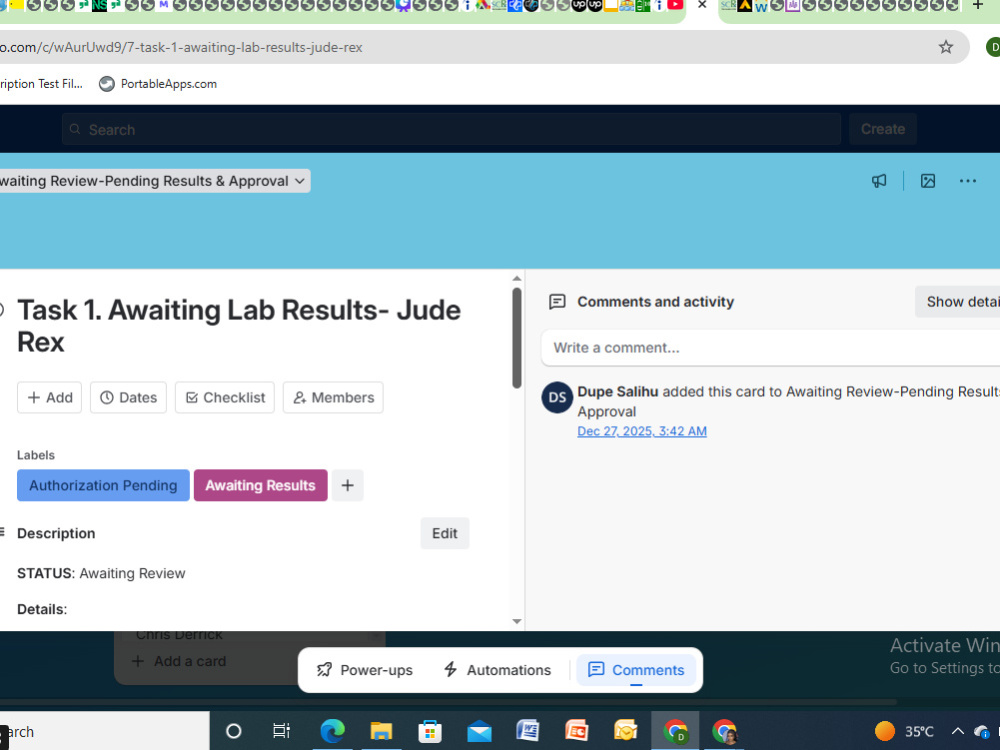Click the Comments and activity icon

557,302
